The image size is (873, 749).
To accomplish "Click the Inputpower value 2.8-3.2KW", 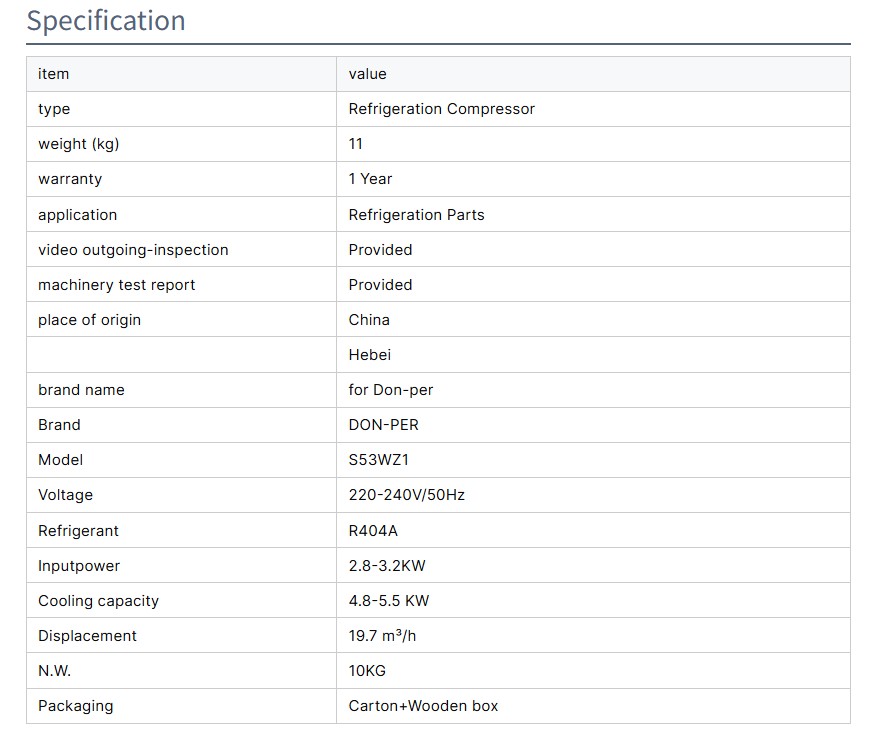I will click(387, 566).
